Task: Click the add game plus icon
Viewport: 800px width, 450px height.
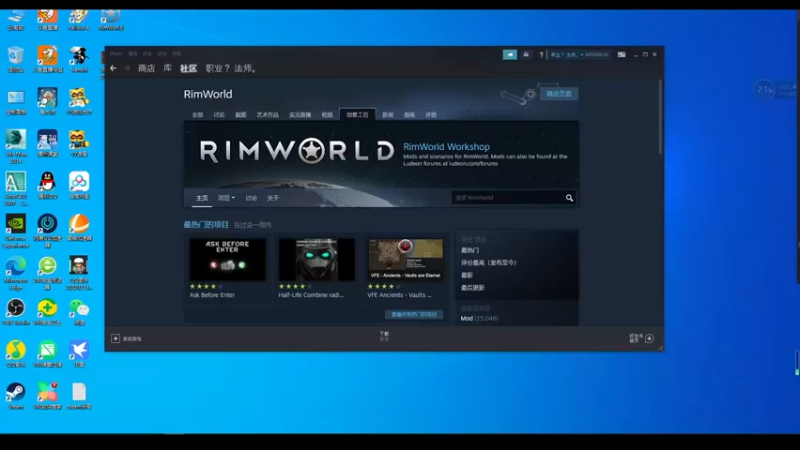Action: 115,338
